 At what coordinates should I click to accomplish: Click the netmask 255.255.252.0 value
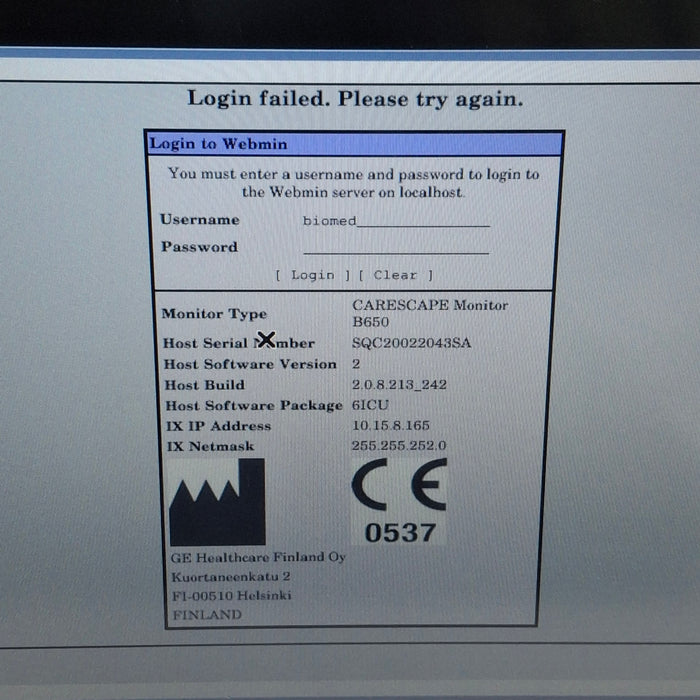click(x=399, y=446)
